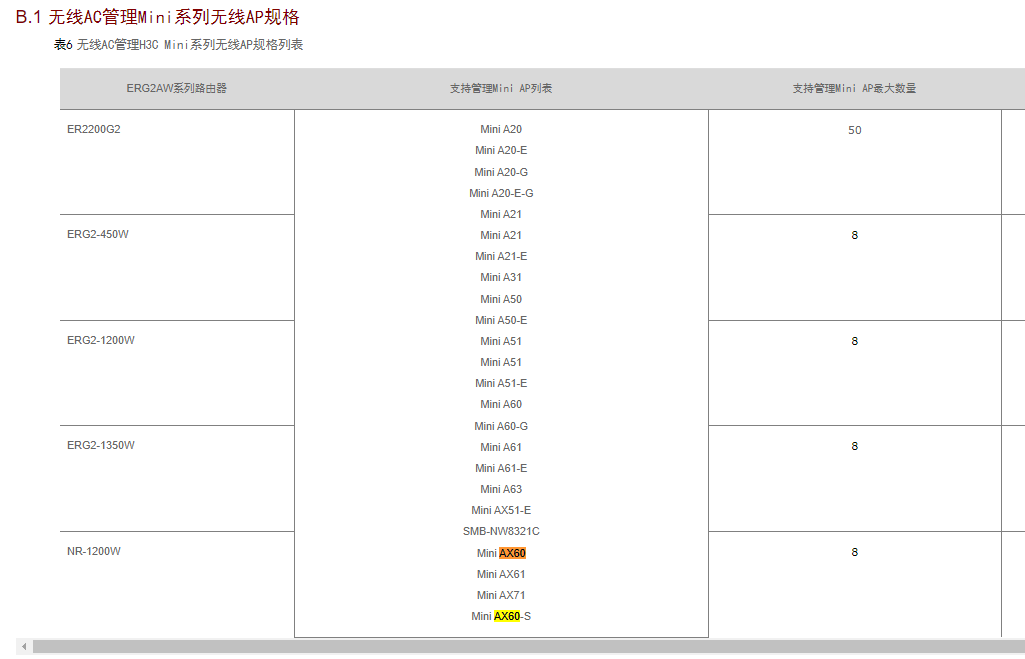Select the 支持管理Mini AP列表 column header
The image size is (1025, 659).
501,88
